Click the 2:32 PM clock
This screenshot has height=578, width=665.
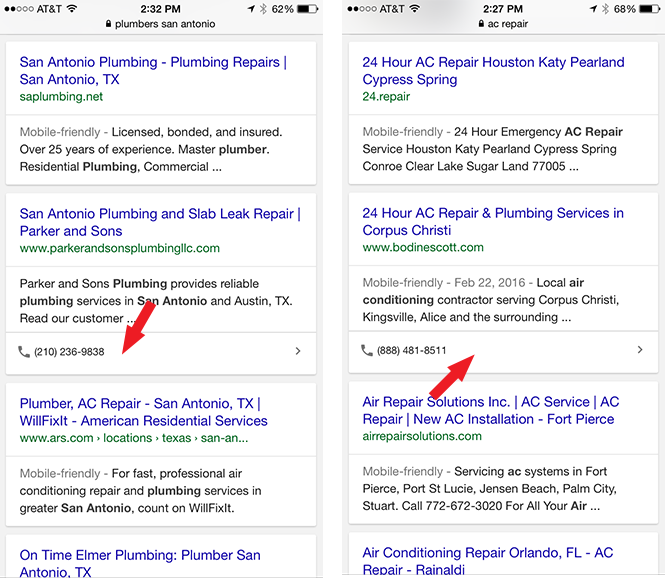[x=161, y=9]
